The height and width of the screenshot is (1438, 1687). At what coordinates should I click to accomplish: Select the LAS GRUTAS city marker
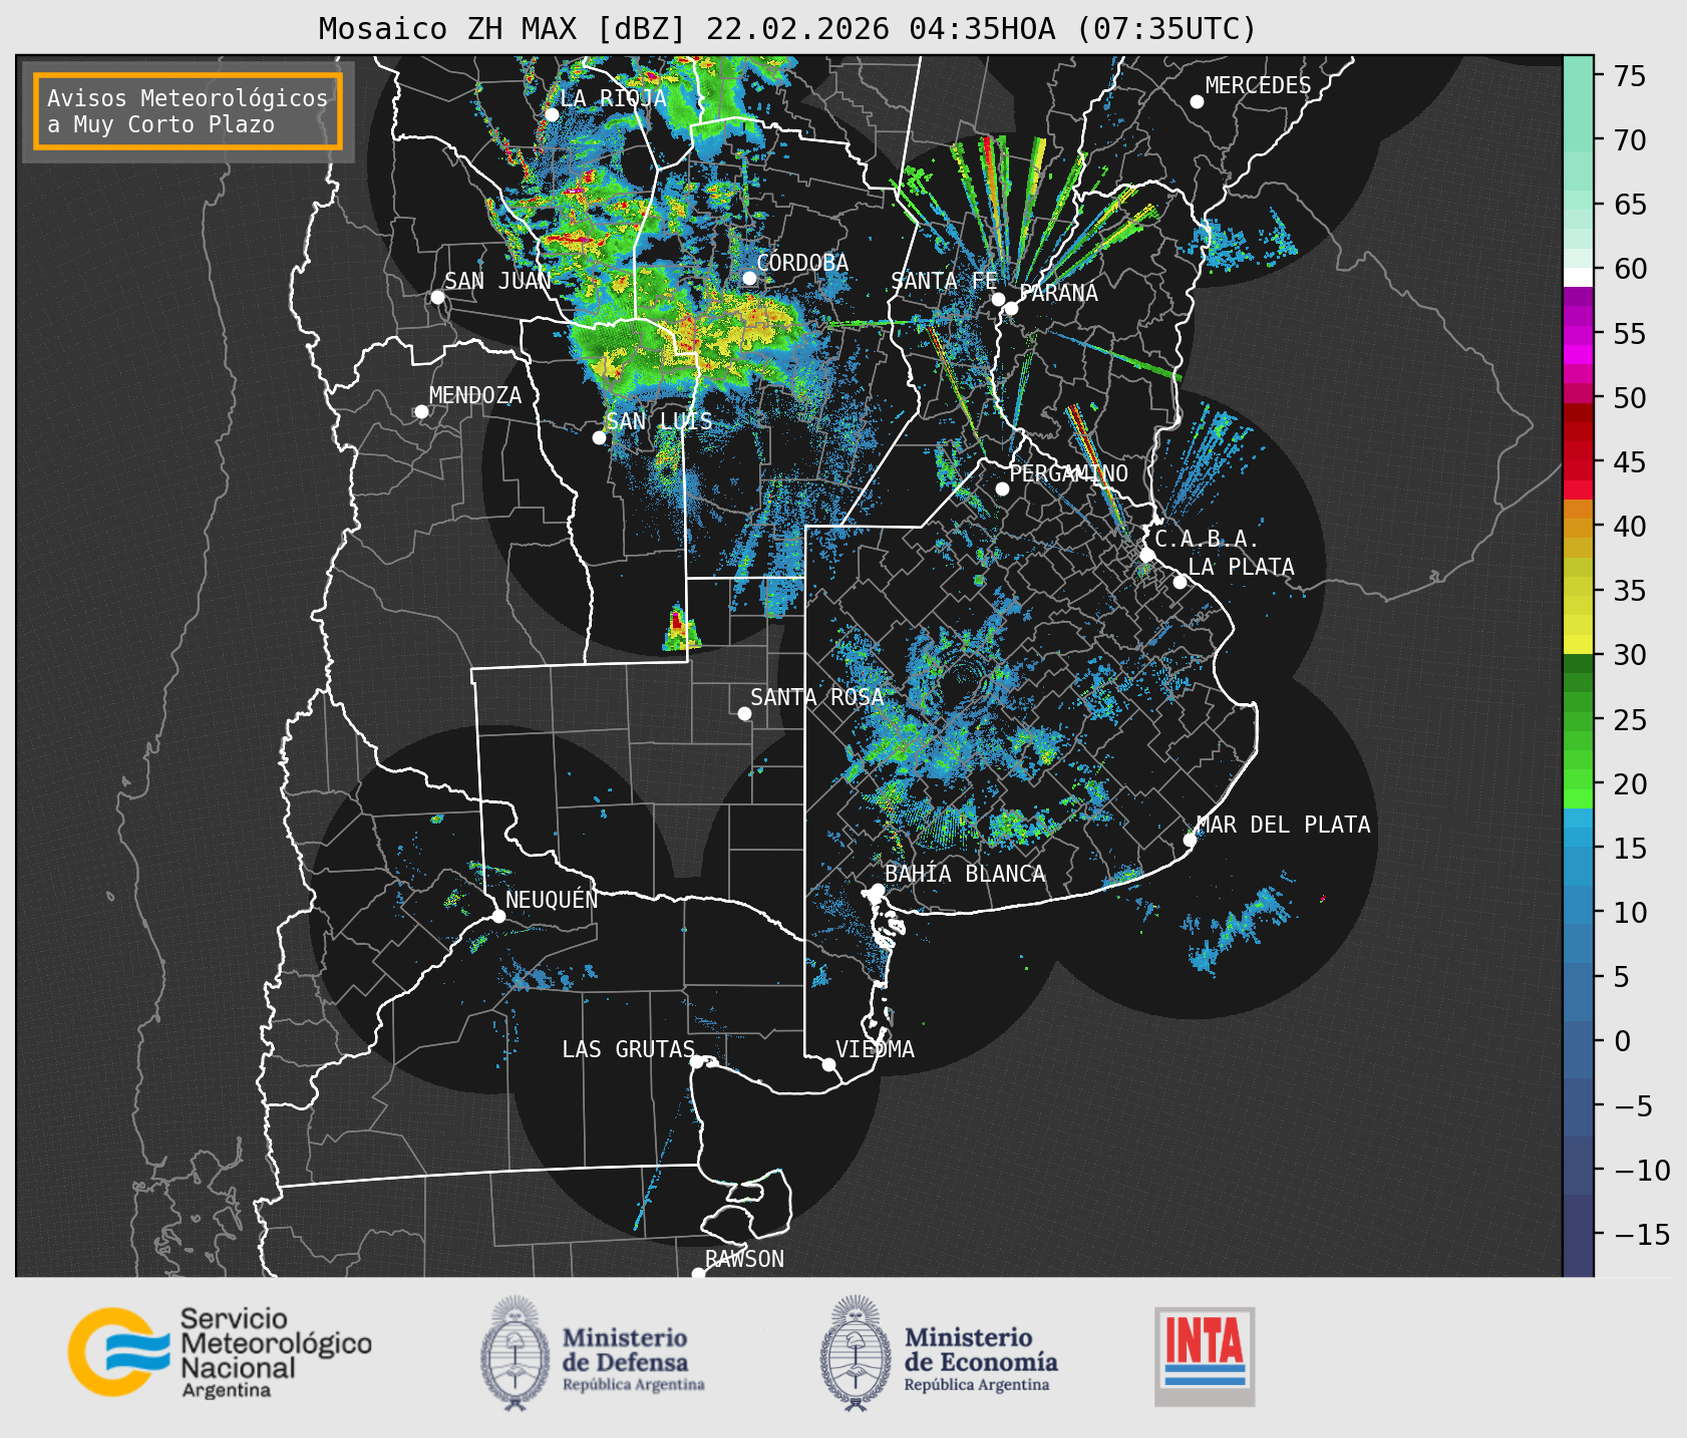point(697,1062)
